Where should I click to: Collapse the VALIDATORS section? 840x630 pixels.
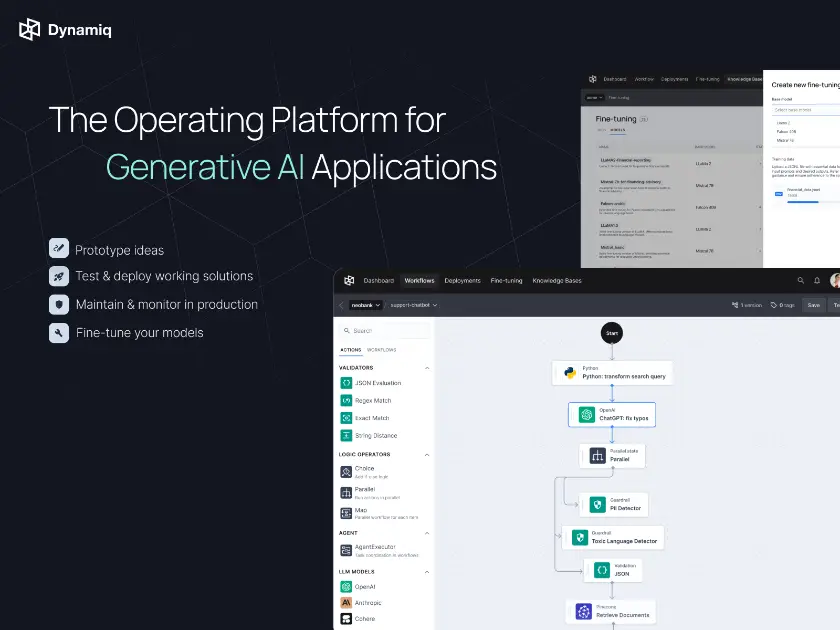pos(428,367)
